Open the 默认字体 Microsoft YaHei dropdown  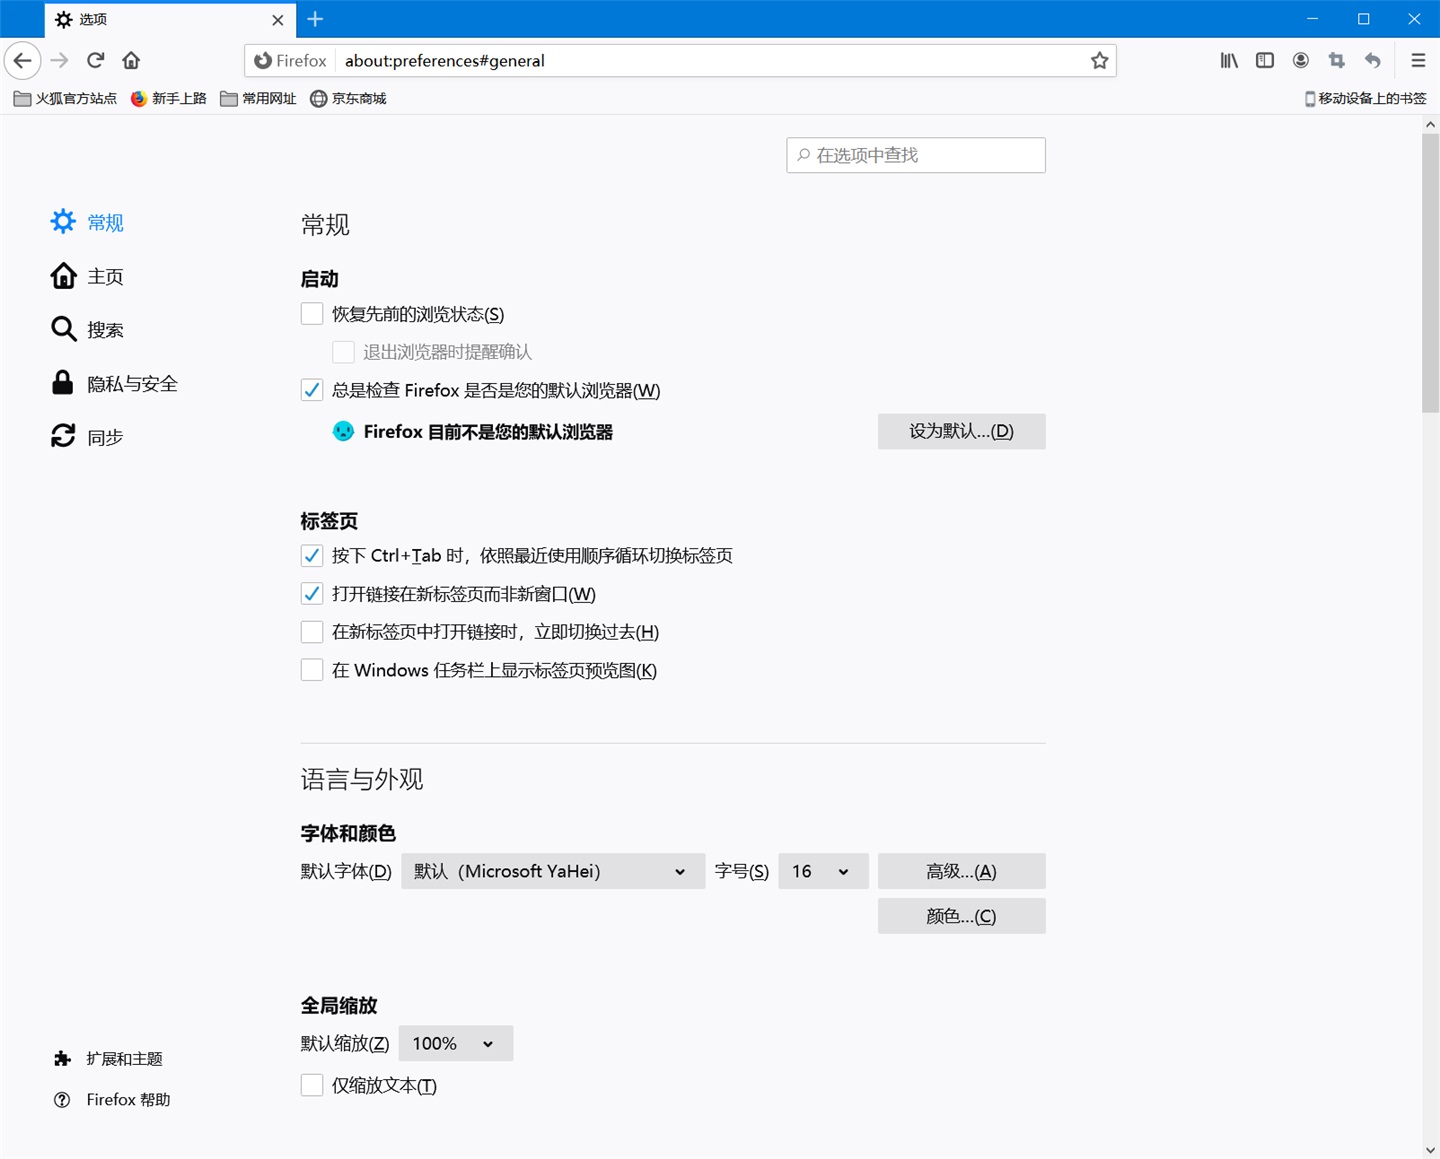click(553, 871)
